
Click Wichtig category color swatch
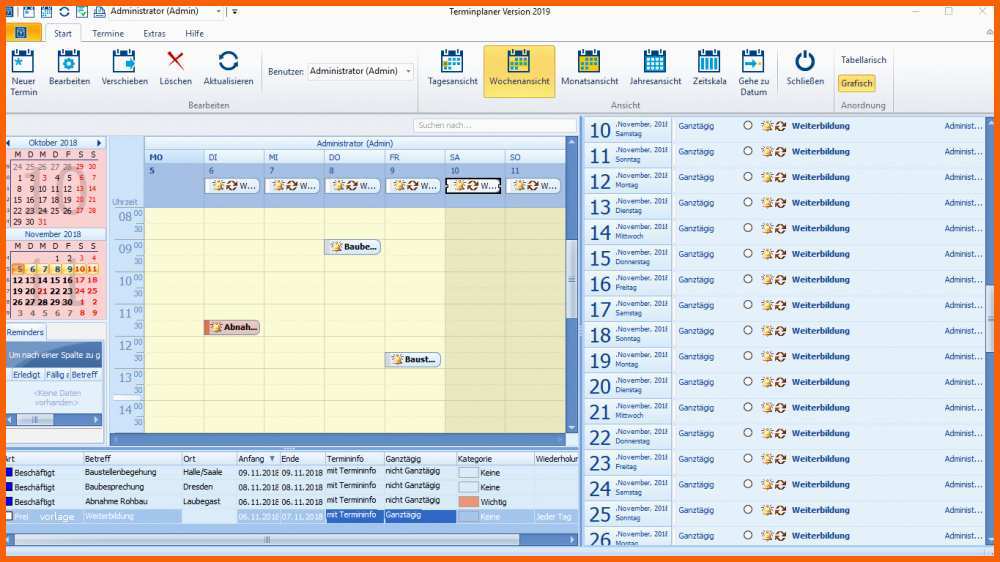click(468, 502)
